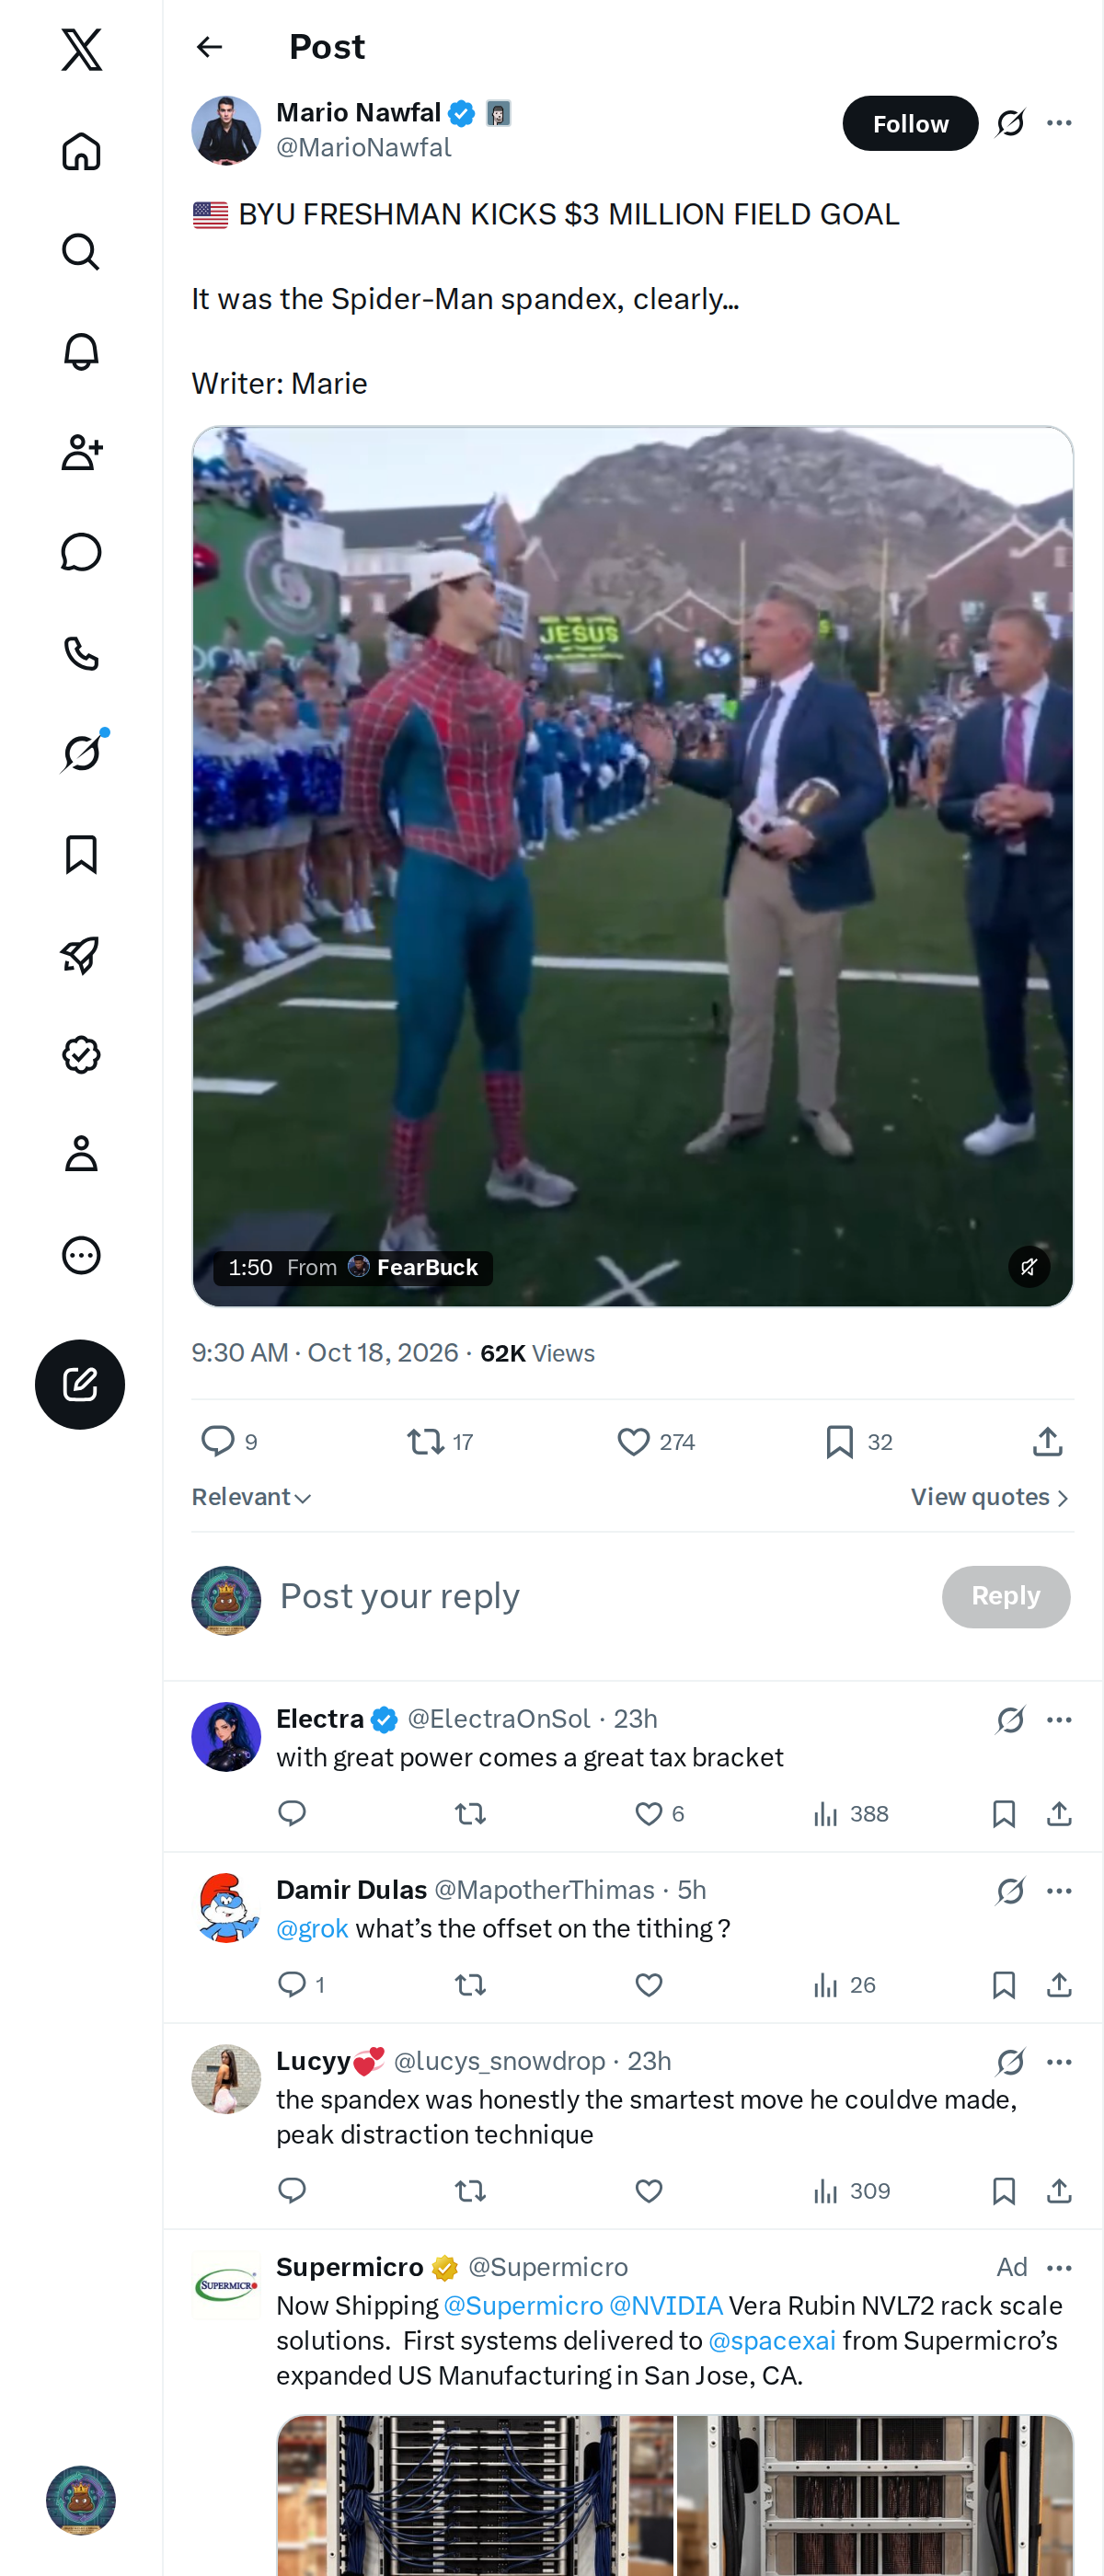Open the Search magnifier in sidebar
Screen dimensions: 1104x2576
tap(81, 252)
